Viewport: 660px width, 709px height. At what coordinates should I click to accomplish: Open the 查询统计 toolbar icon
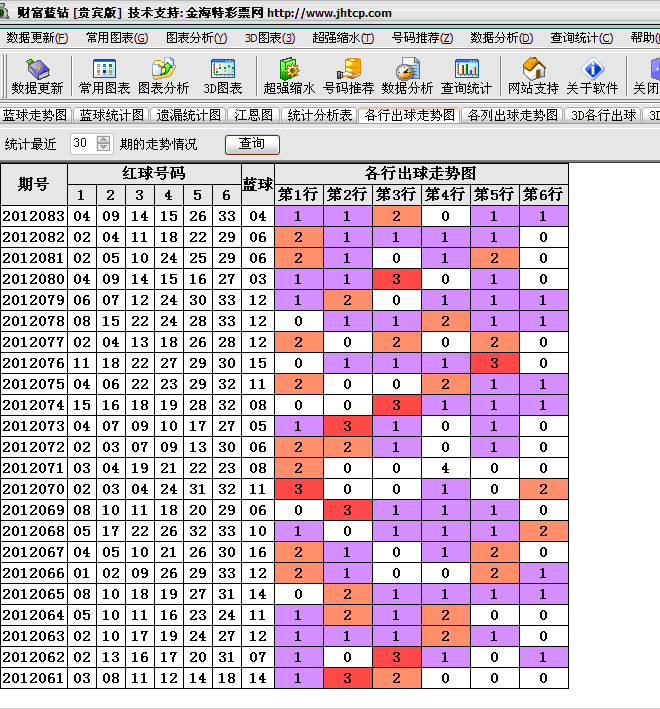(x=466, y=76)
